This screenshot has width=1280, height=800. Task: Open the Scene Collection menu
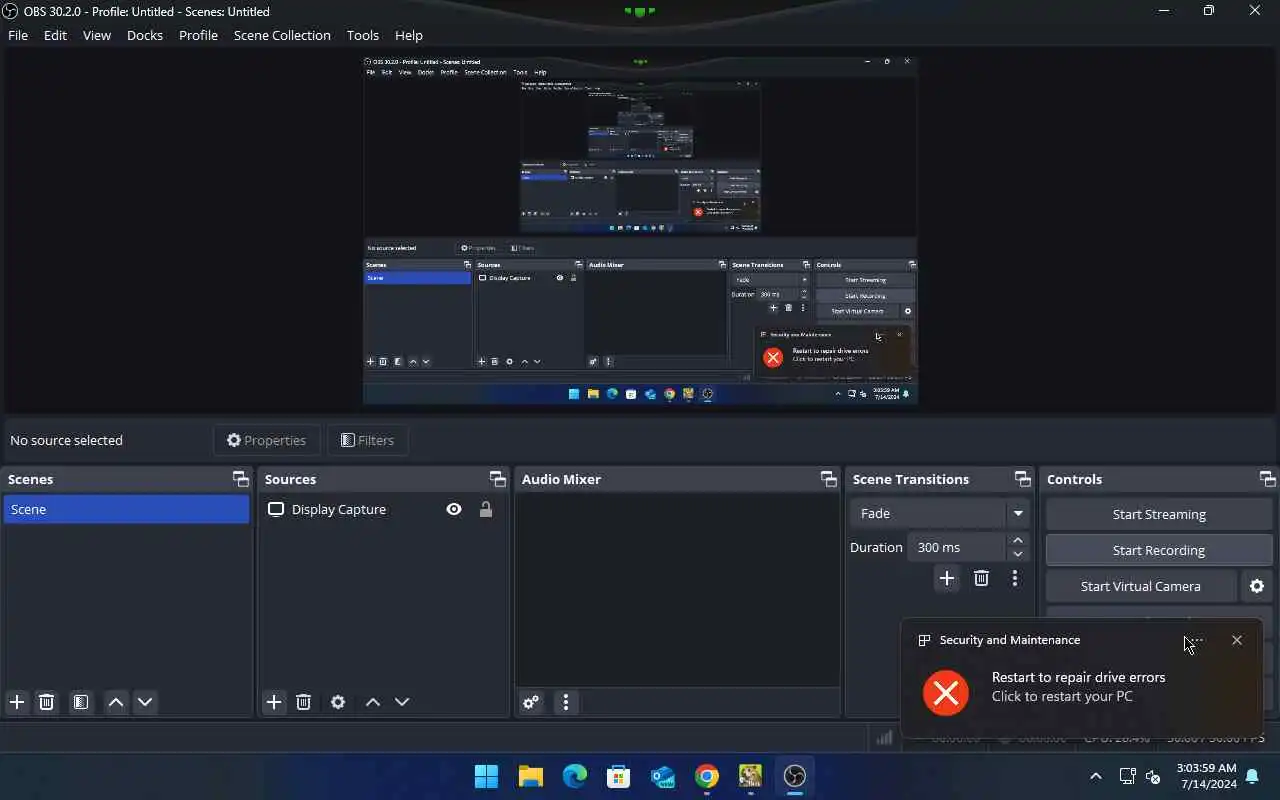(282, 35)
